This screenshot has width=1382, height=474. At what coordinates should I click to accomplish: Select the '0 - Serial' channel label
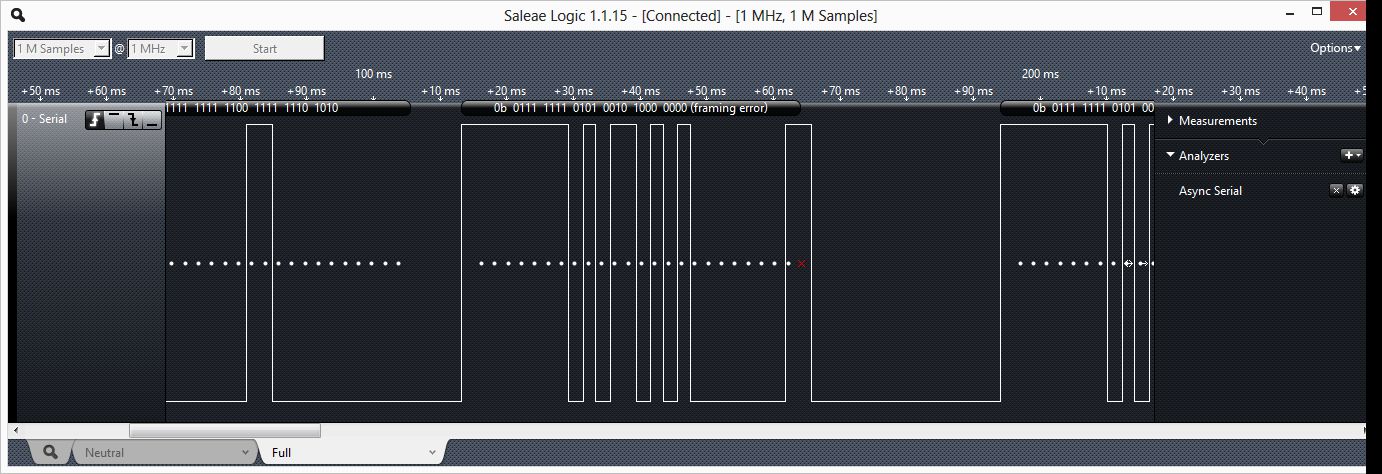pos(45,119)
